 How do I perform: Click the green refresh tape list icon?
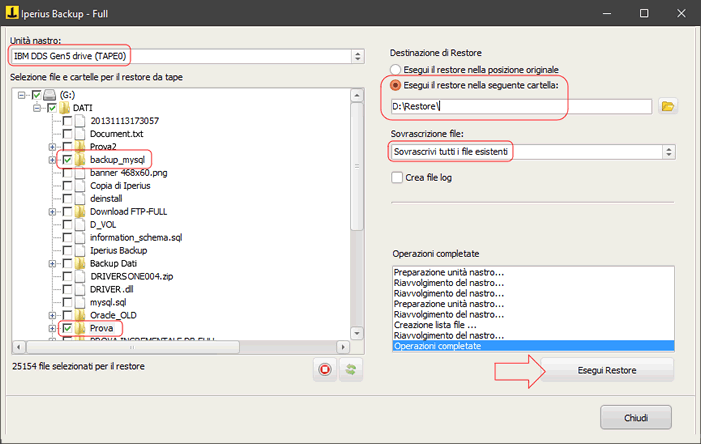351,368
